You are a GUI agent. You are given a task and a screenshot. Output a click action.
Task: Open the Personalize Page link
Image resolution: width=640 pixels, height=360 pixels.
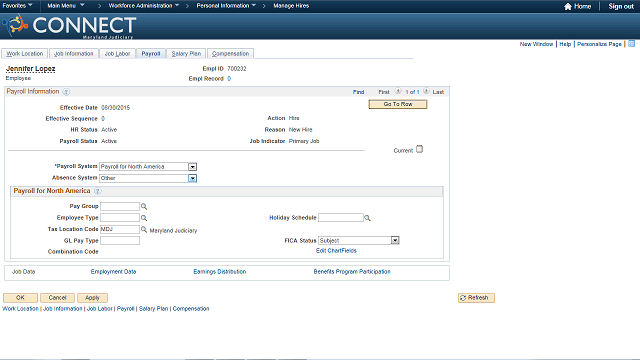[x=599, y=44]
